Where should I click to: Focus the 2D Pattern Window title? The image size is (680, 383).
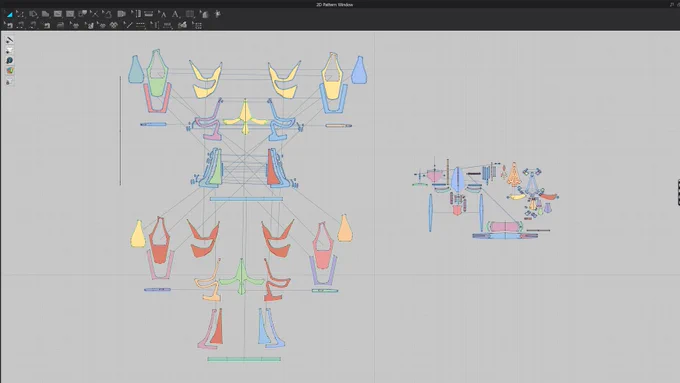pyautogui.click(x=334, y=4)
